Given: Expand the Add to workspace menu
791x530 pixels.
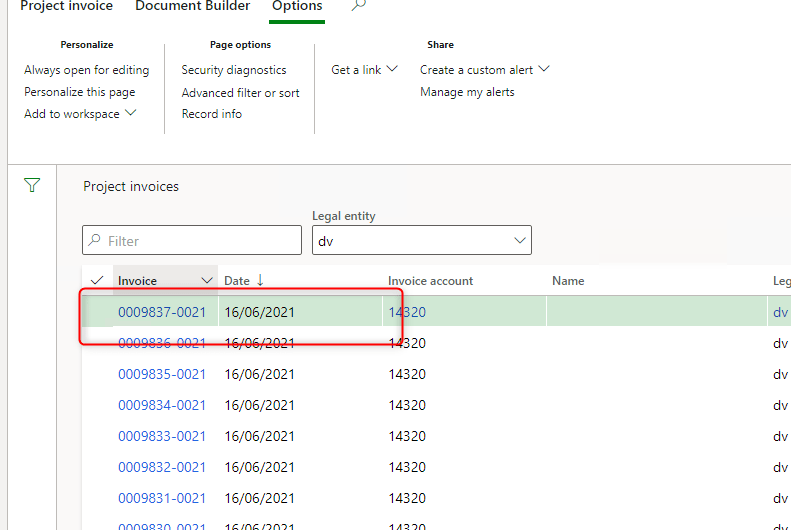Looking at the screenshot, I should pos(80,114).
